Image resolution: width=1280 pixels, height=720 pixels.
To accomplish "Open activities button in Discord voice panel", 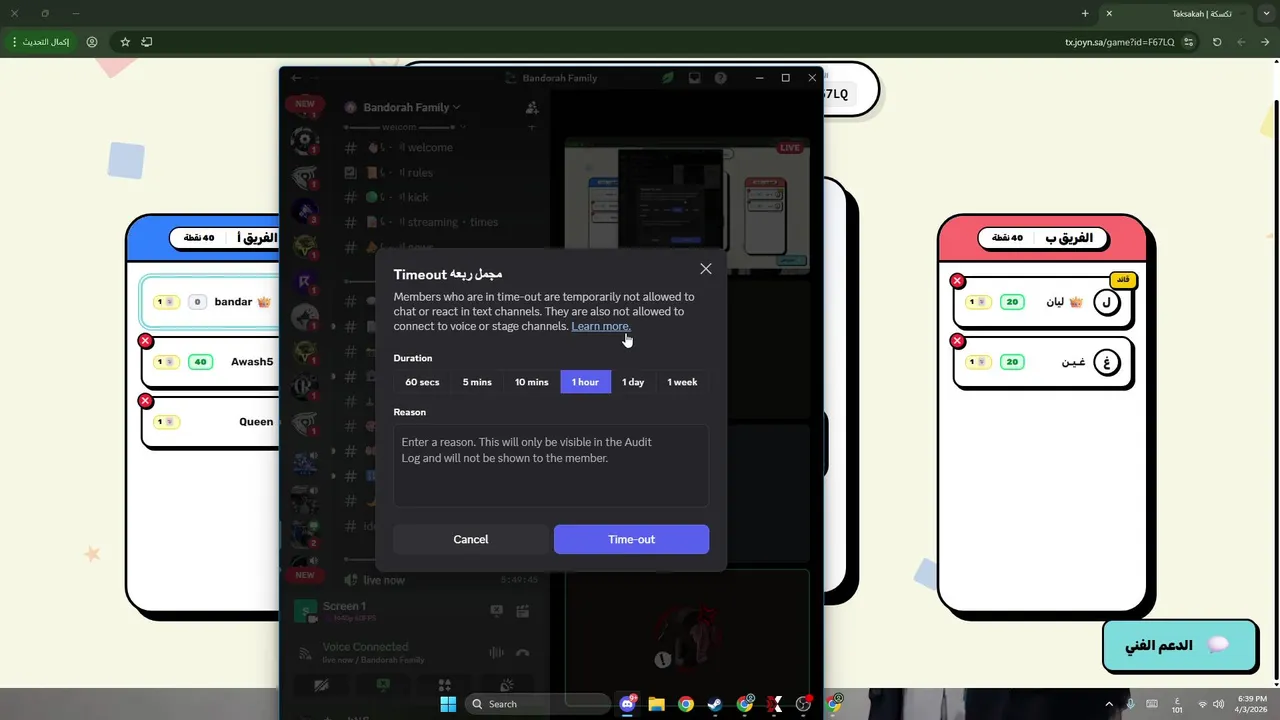I will point(445,685).
